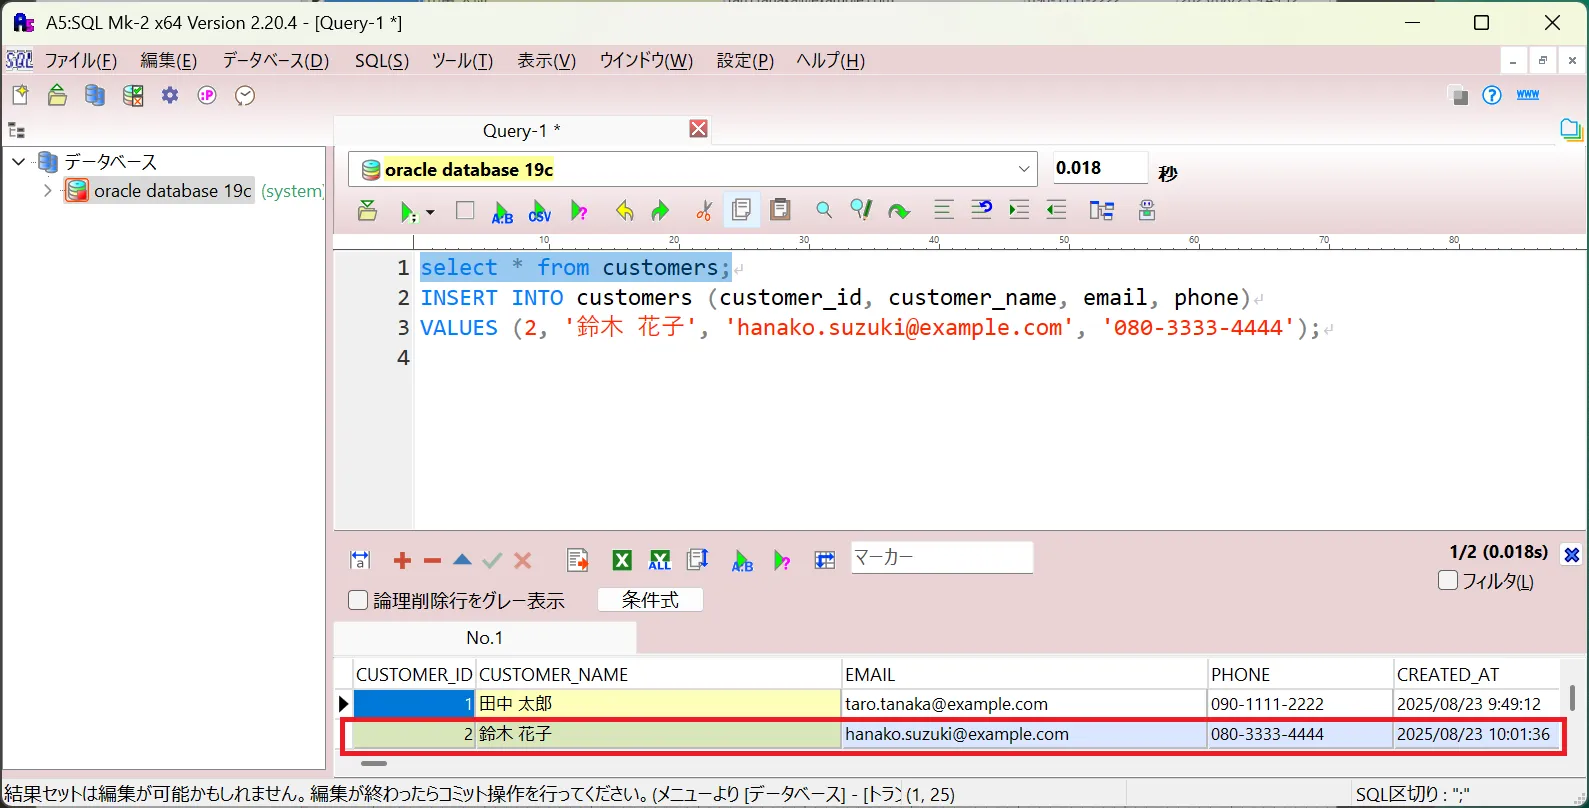
Task: Click the purple P icon in main toolbar
Action: tap(207, 95)
